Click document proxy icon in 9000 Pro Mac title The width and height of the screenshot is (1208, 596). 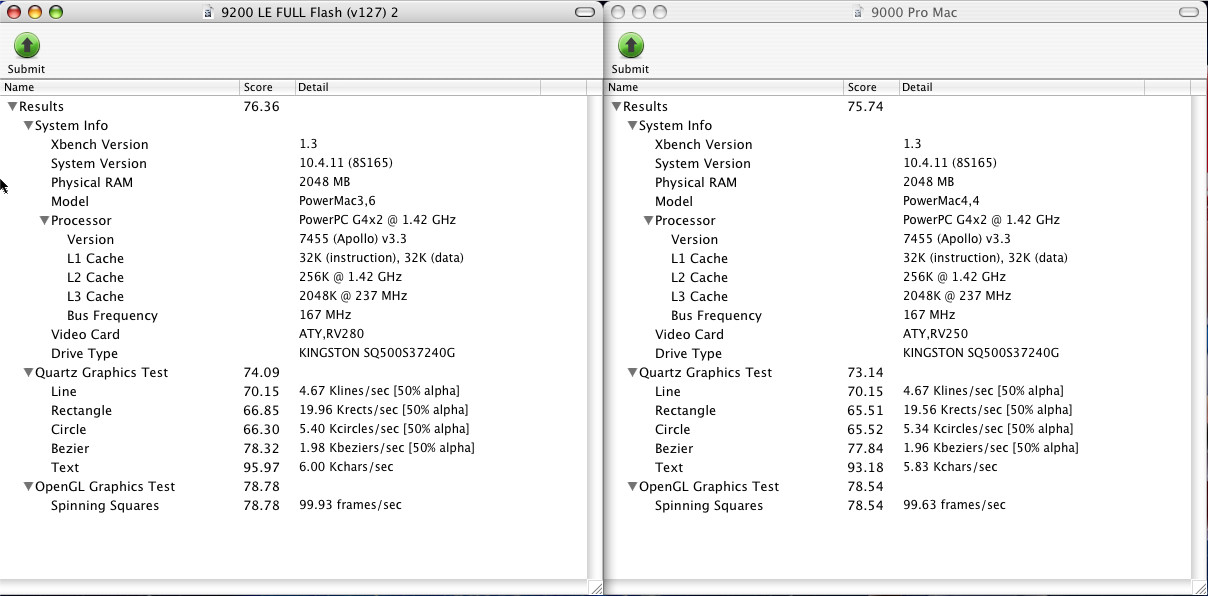click(x=858, y=12)
